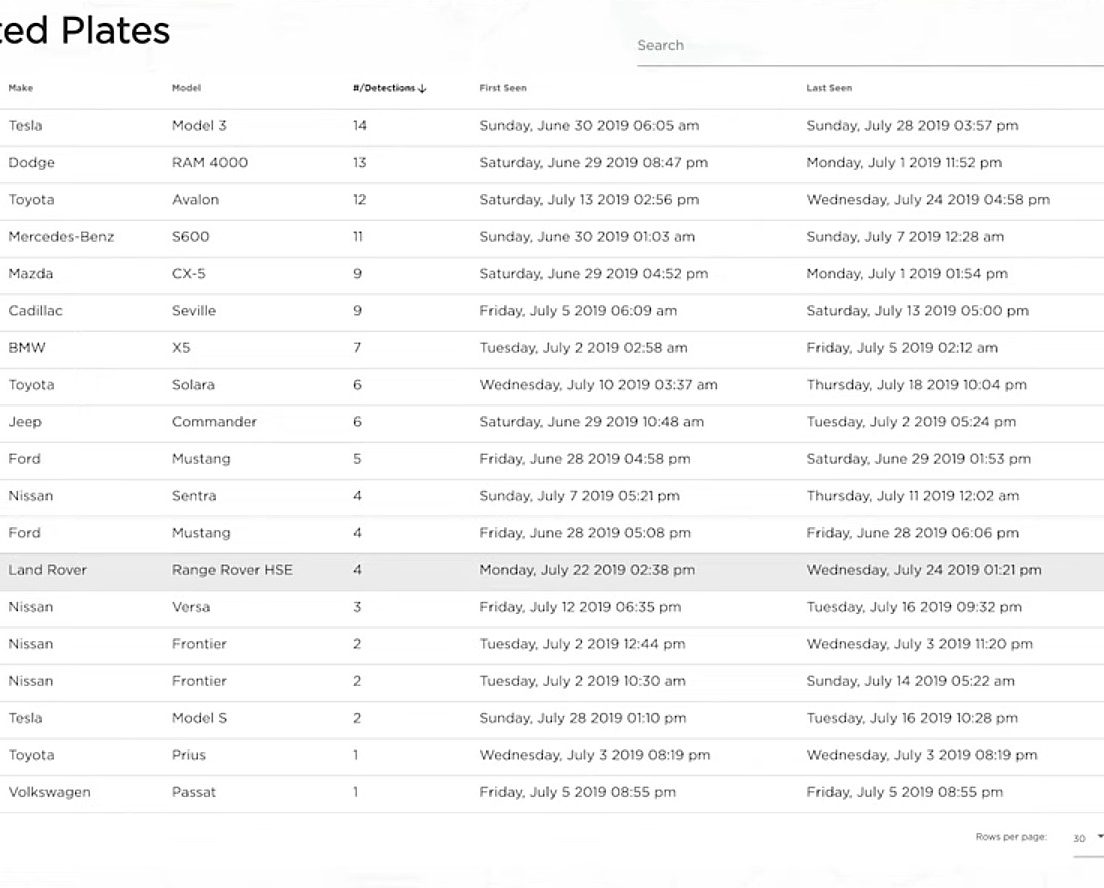This screenshot has width=1104, height=888.
Task: Click the S600 model cell
Action: 190,237
